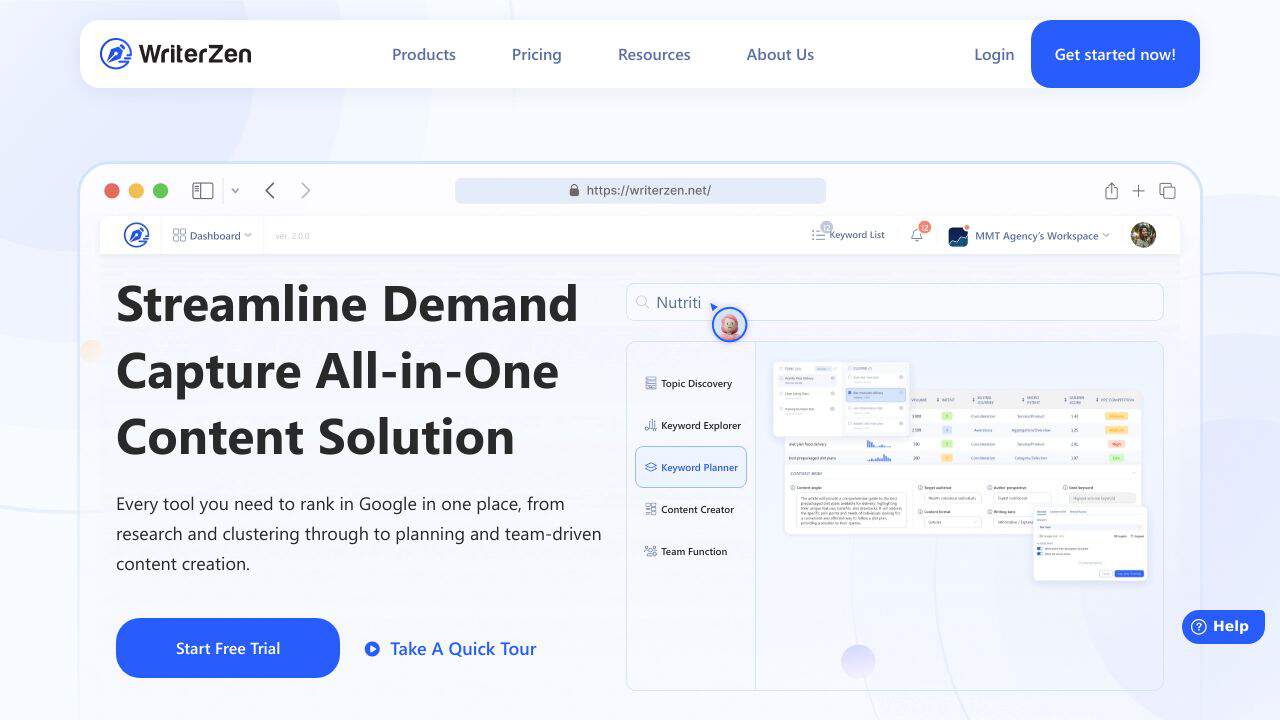The image size is (1280, 720).
Task: Open the Listicles content format dropdown
Action: pyautogui.click(x=953, y=522)
